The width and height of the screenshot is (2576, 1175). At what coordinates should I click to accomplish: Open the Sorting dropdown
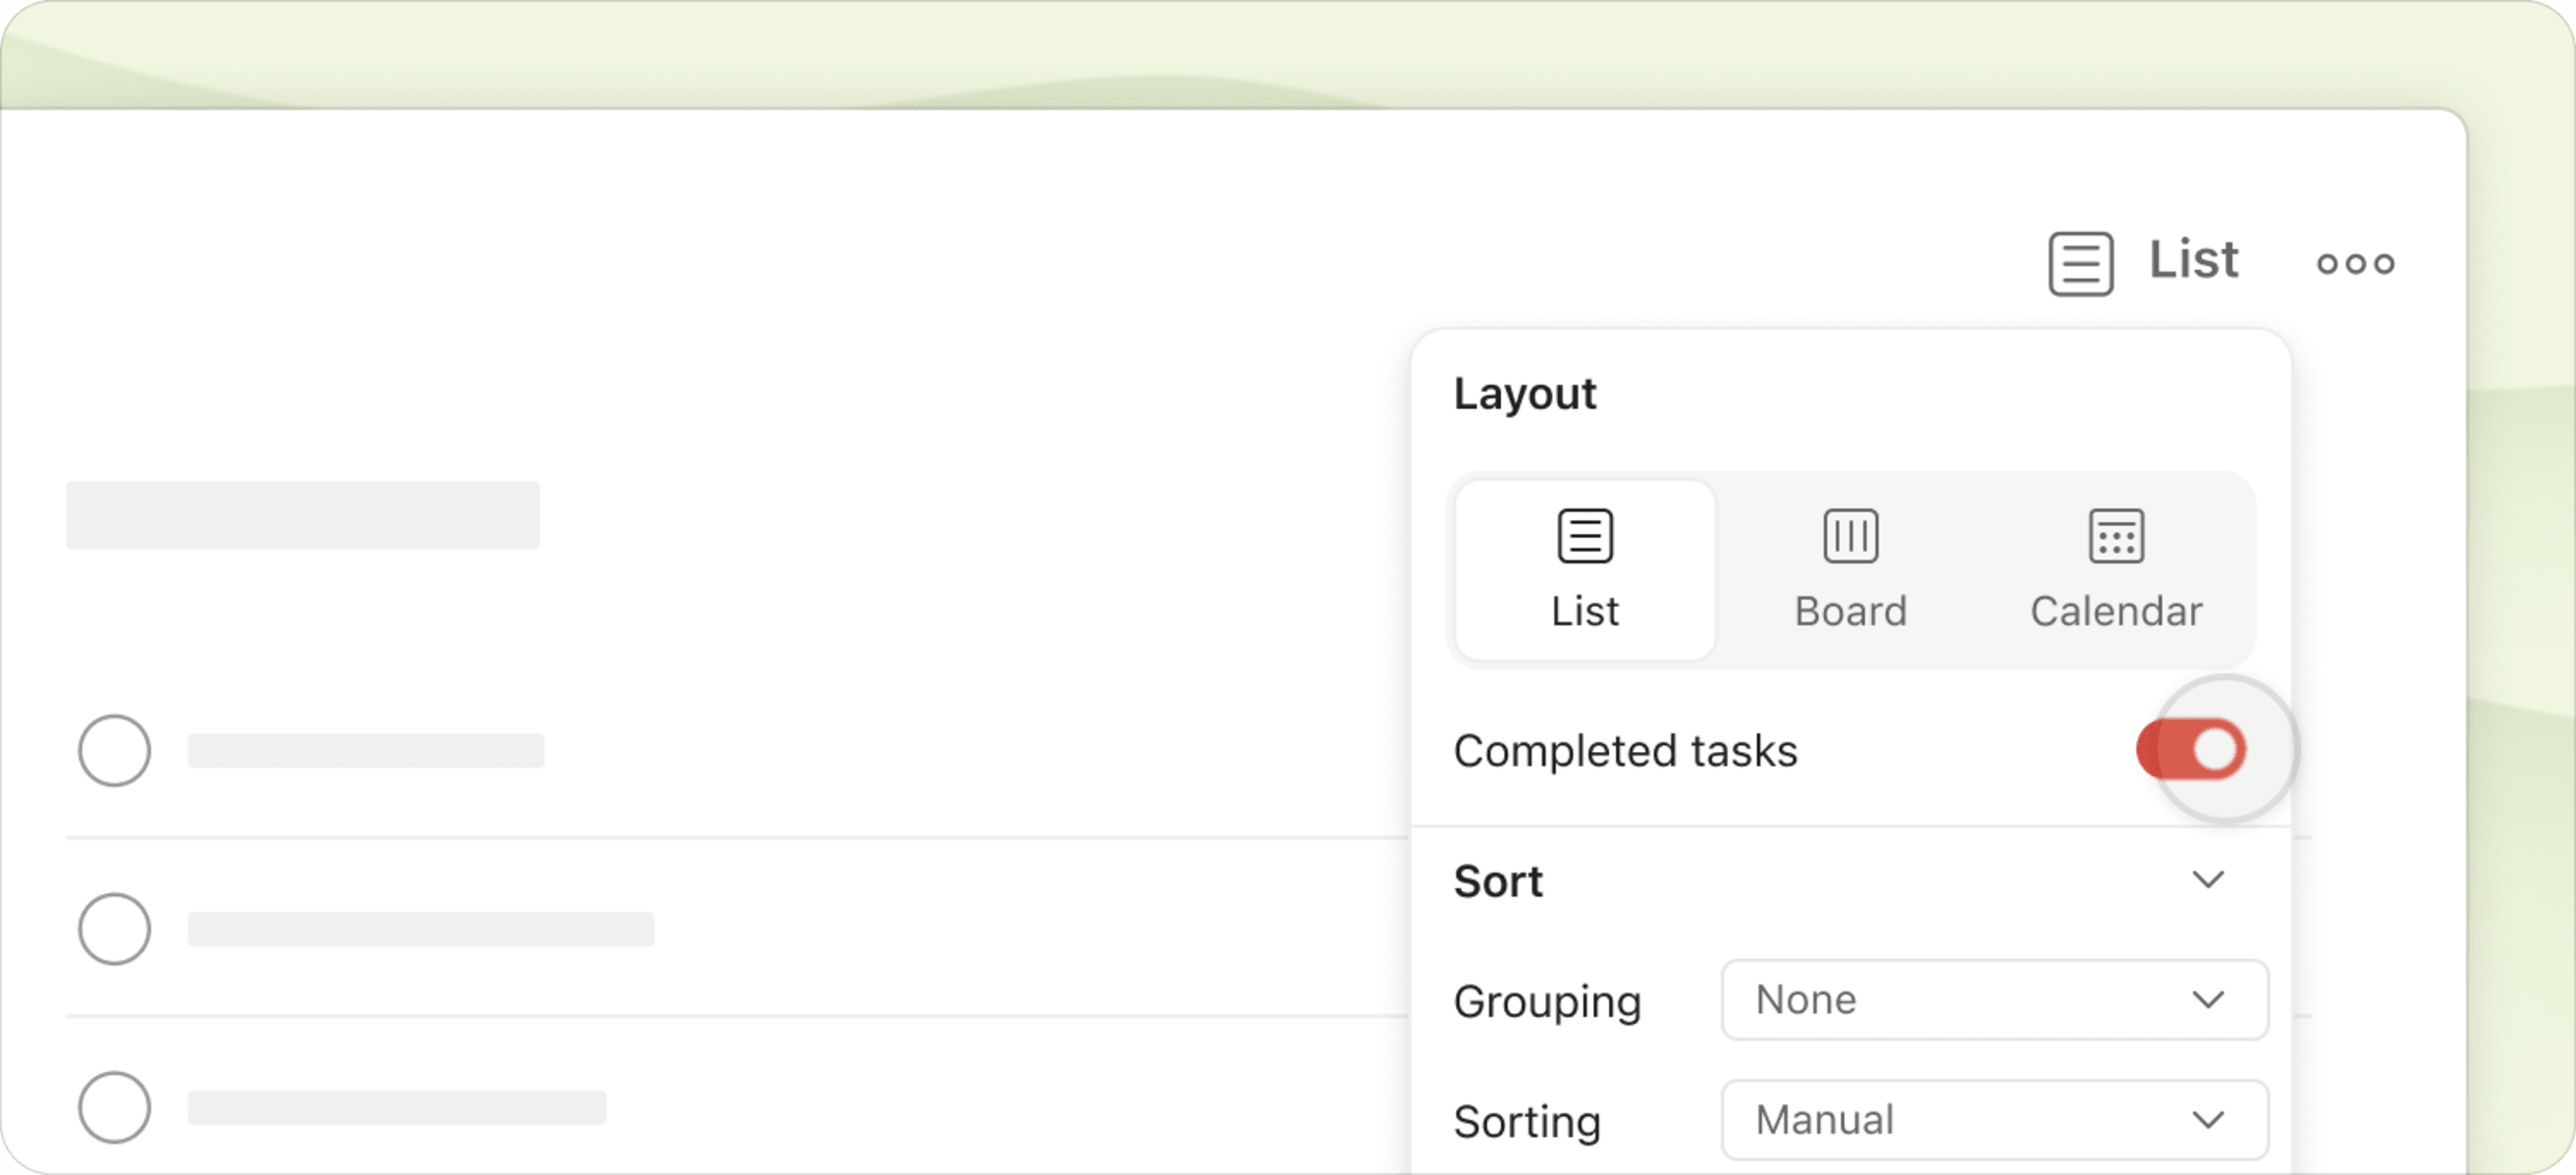(x=1994, y=1119)
